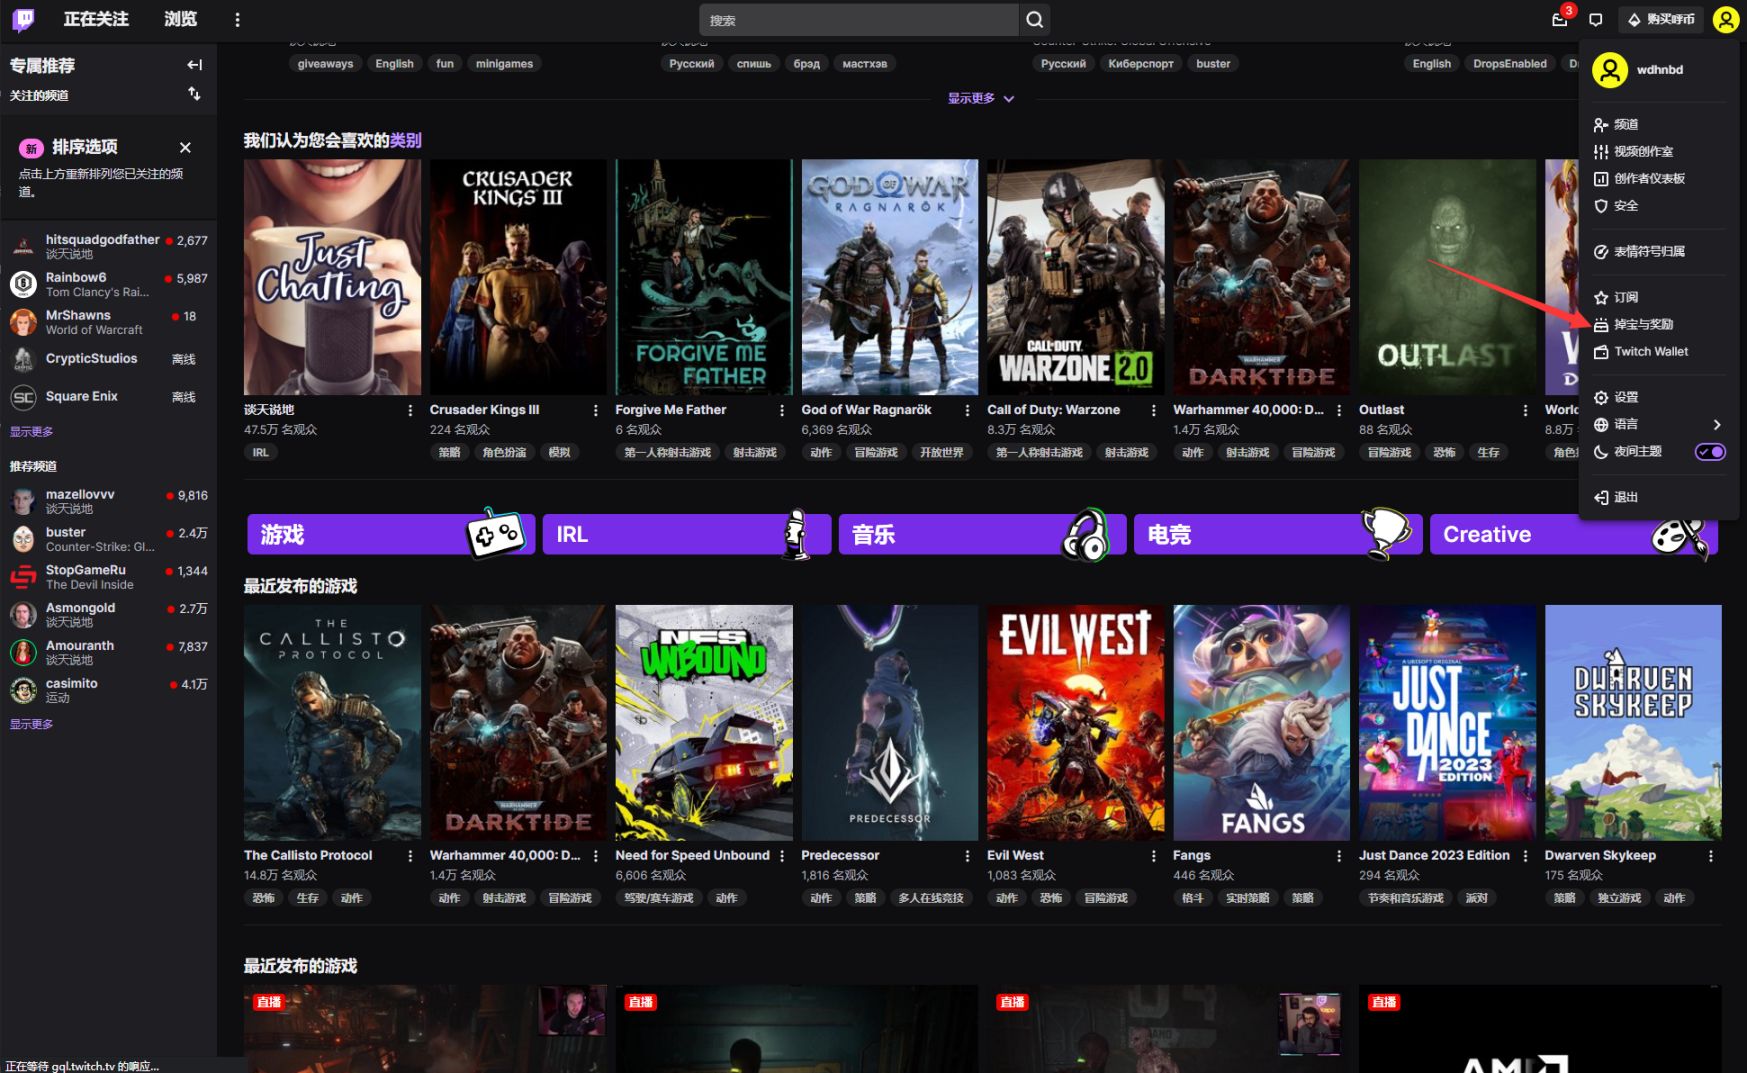Open the Rainbow6 channel in sidebar
The image size is (1747, 1073).
coord(109,285)
